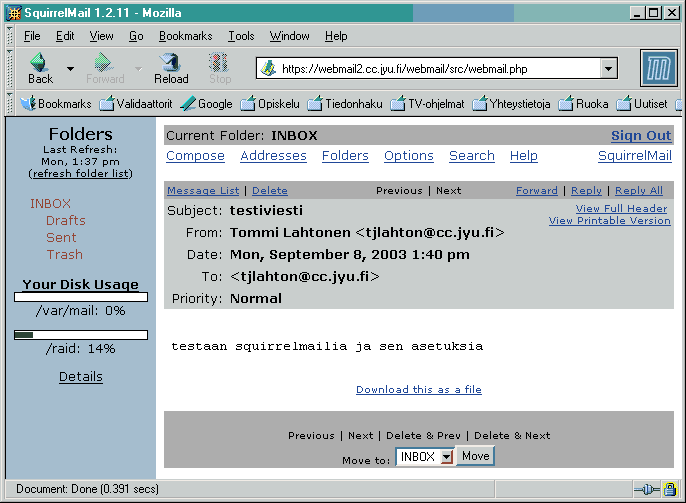Open the TV-ohjelmat bookmark folder
This screenshot has height=503, width=686.
427,104
